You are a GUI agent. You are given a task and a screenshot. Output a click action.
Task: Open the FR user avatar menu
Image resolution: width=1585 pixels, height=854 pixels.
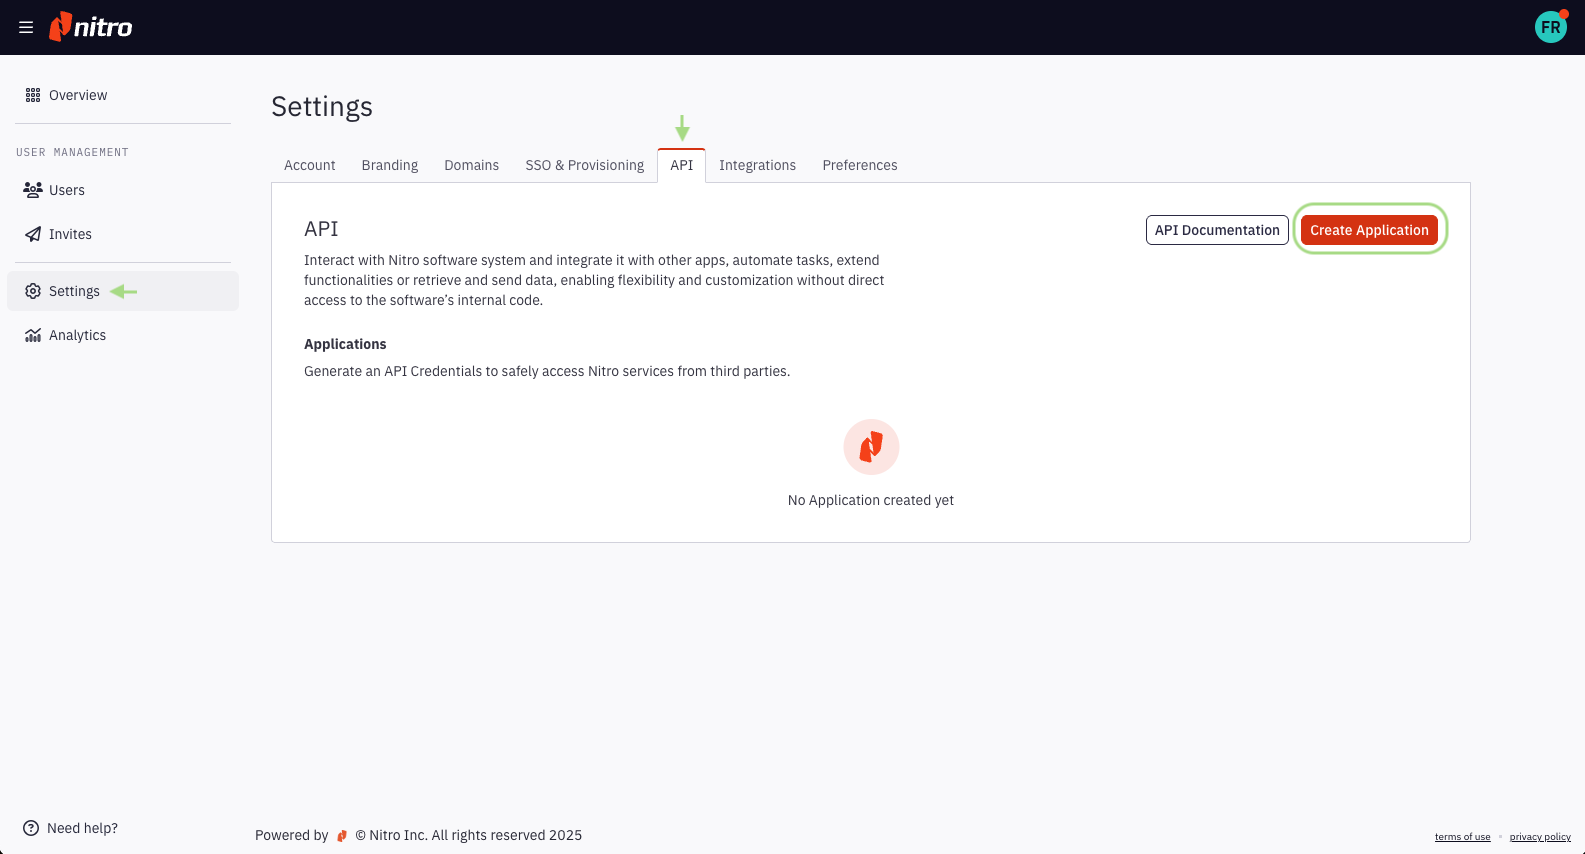coord(1550,27)
